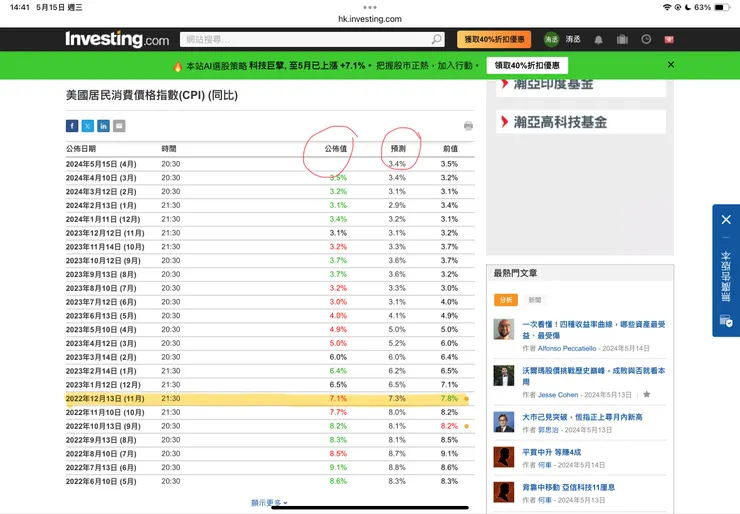
Task: Click the 最熱門文章 section header
Action: 515,273
